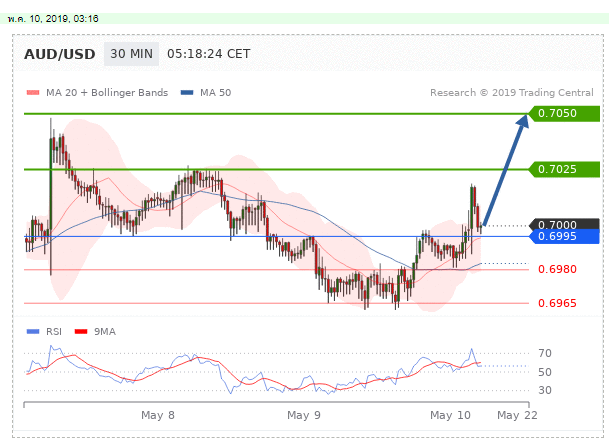This screenshot has width=609, height=442.
Task: Click the MA 20 + Bollinger Bands text
Action: click(107, 92)
